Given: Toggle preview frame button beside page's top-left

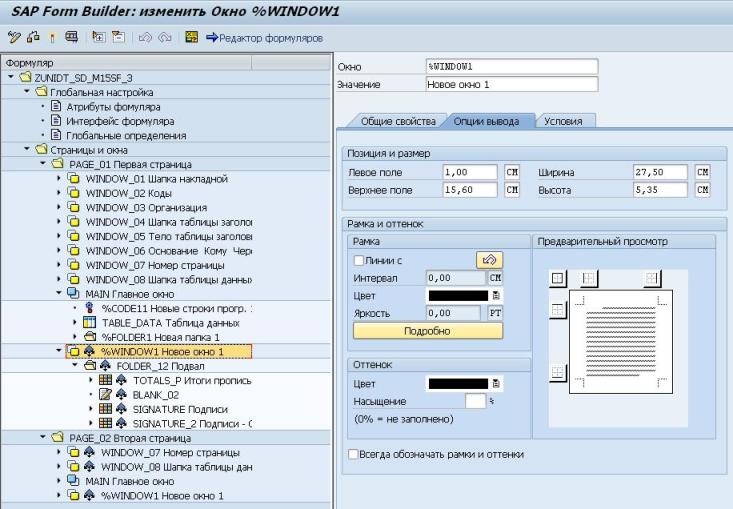Looking at the screenshot, I should click(557, 309).
